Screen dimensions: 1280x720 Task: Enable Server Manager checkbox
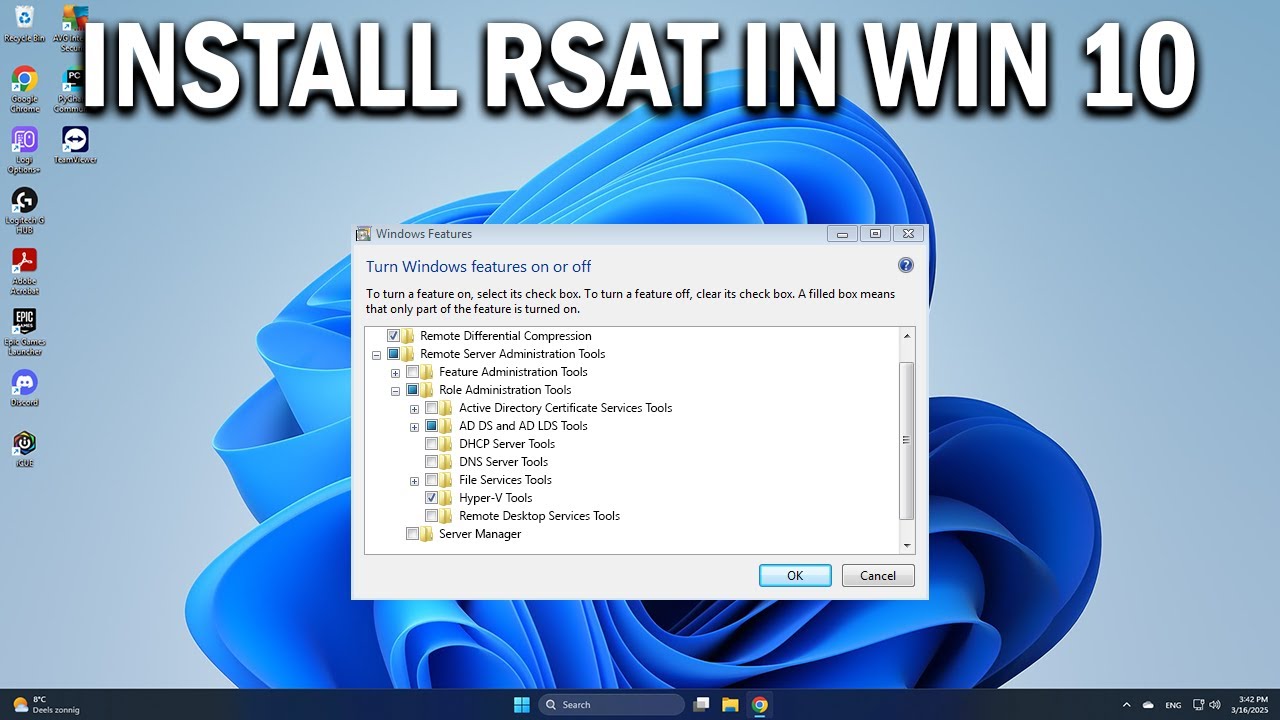coord(412,534)
